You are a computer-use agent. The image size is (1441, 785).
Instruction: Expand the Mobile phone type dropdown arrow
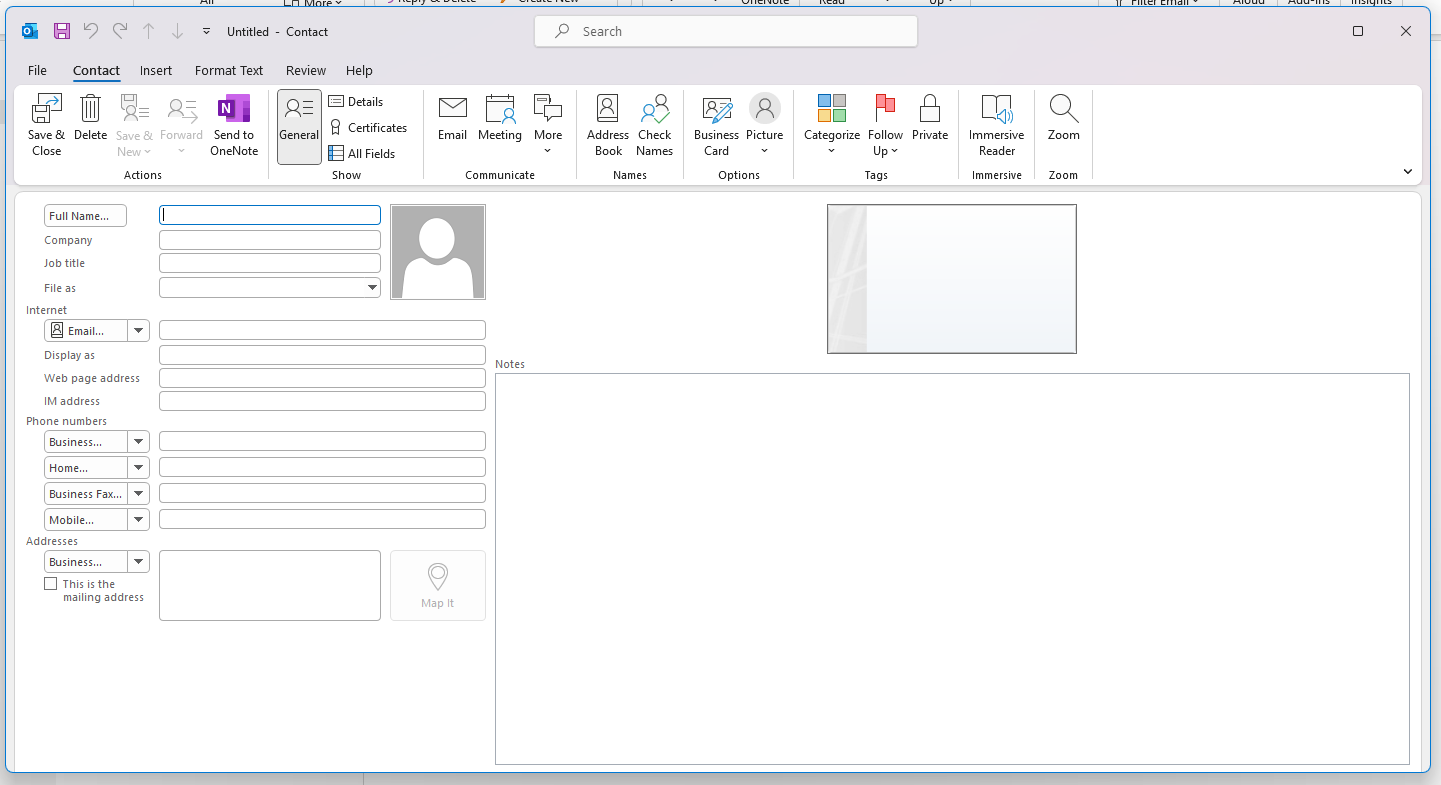pos(138,520)
